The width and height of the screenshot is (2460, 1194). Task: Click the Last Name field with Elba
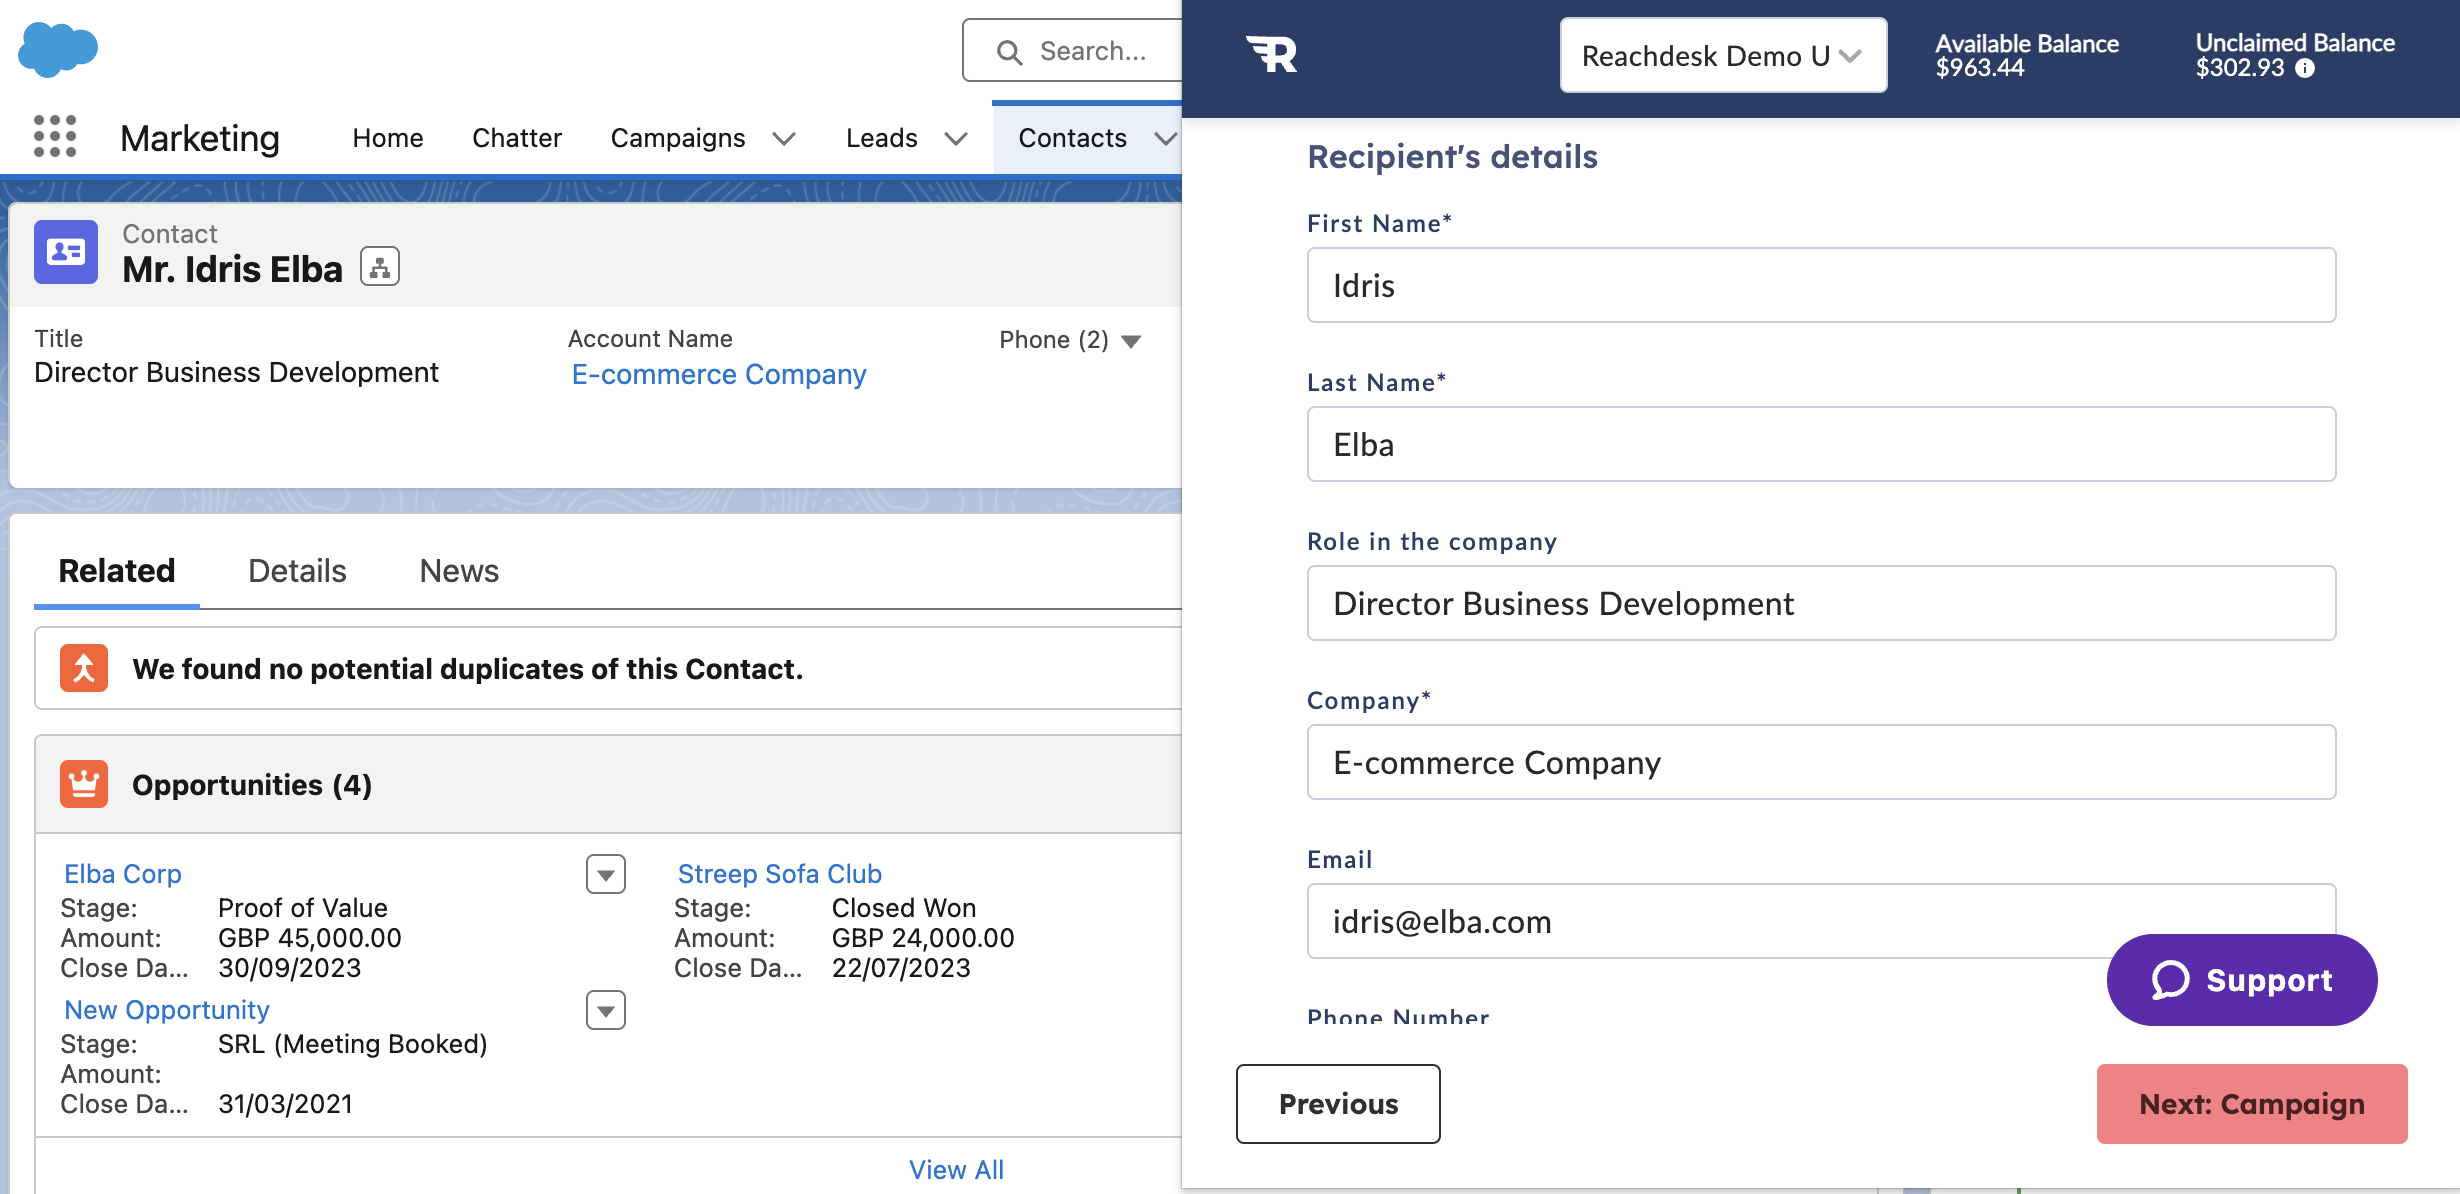tap(1821, 444)
